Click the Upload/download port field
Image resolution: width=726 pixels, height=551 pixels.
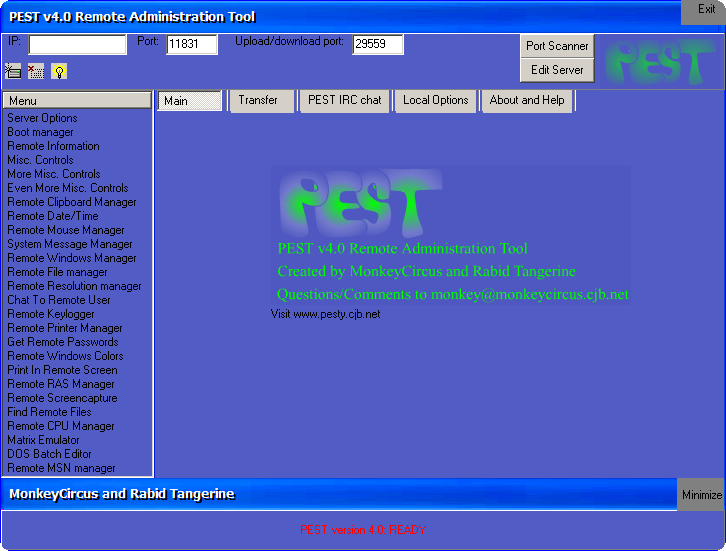tap(377, 44)
